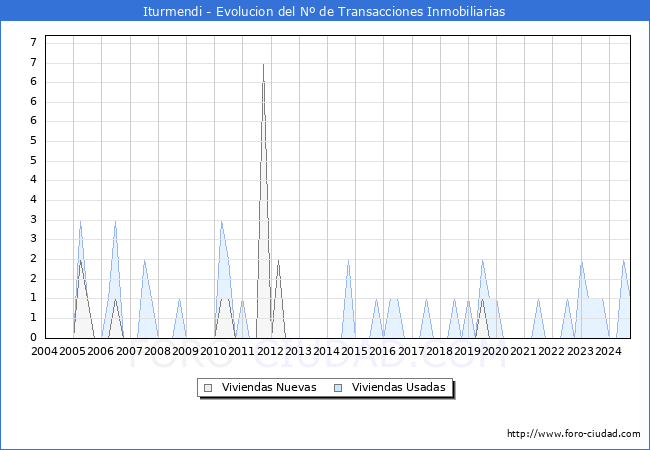Click the 2005 x-axis label
The image size is (650, 450).
pyautogui.click(x=73, y=351)
